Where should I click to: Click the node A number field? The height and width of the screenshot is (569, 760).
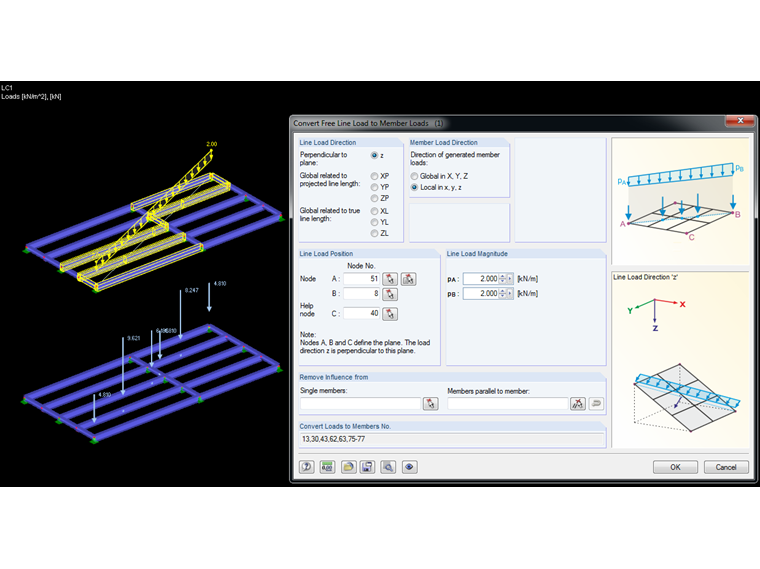pyautogui.click(x=362, y=279)
